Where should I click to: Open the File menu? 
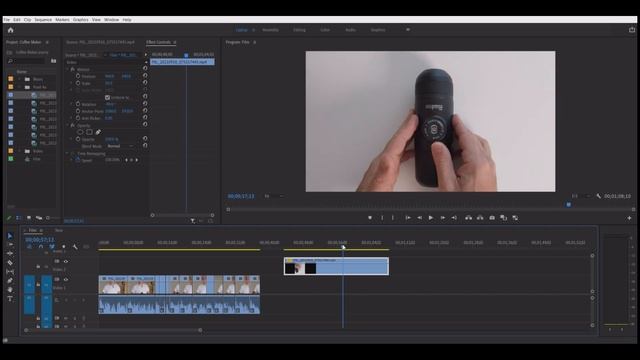[x=7, y=20]
